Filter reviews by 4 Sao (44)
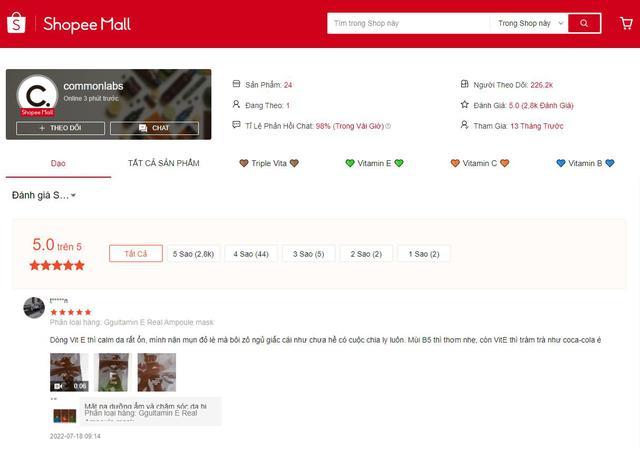Image resolution: width=640 pixels, height=455 pixels. tap(251, 253)
